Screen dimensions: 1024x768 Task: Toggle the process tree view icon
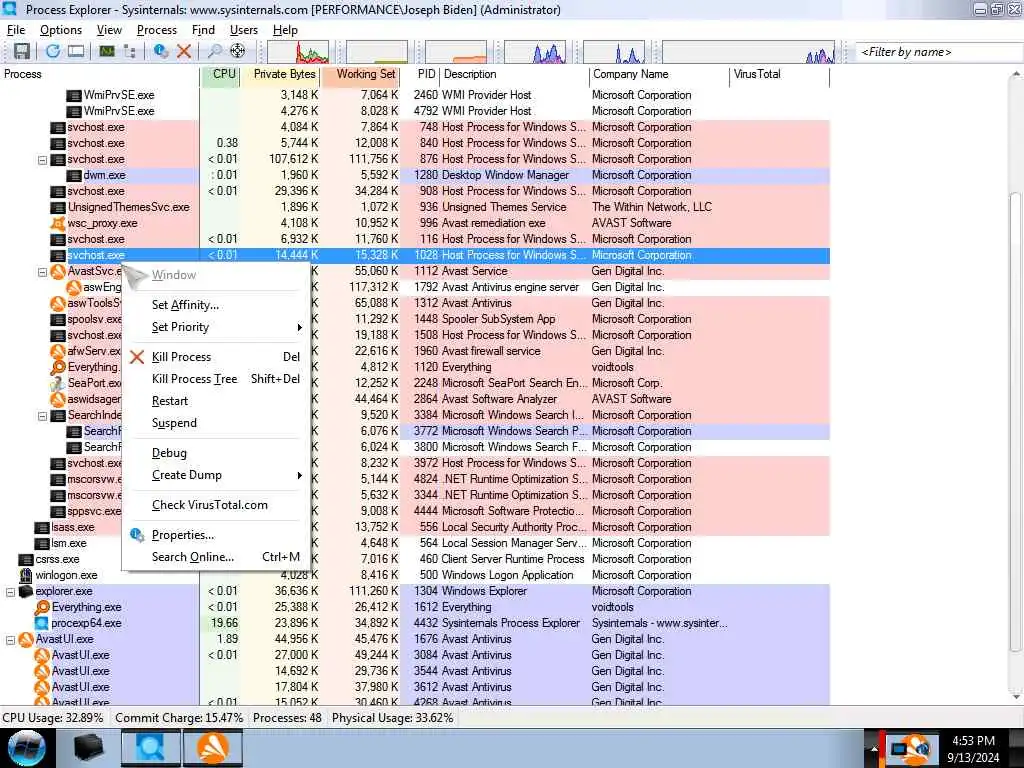point(129,51)
